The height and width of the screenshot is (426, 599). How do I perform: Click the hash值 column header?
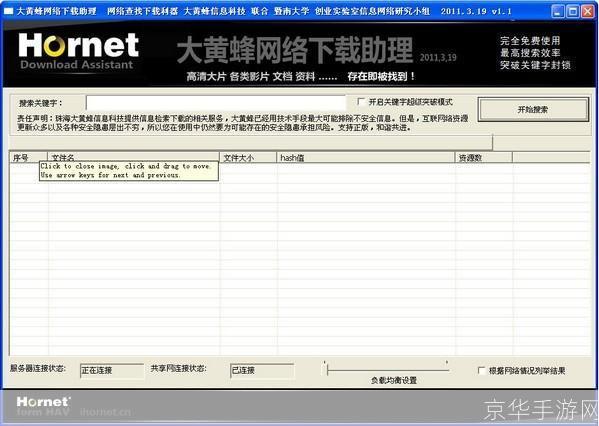366,157
